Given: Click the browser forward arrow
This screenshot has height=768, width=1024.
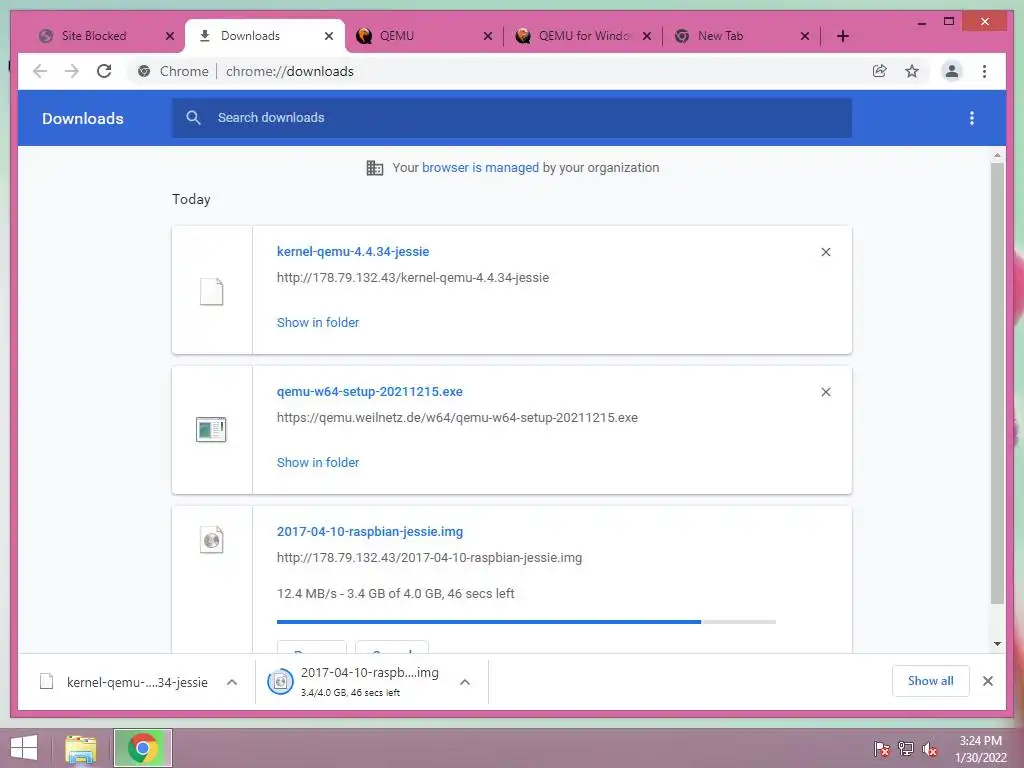Looking at the screenshot, I should pyautogui.click(x=72, y=71).
